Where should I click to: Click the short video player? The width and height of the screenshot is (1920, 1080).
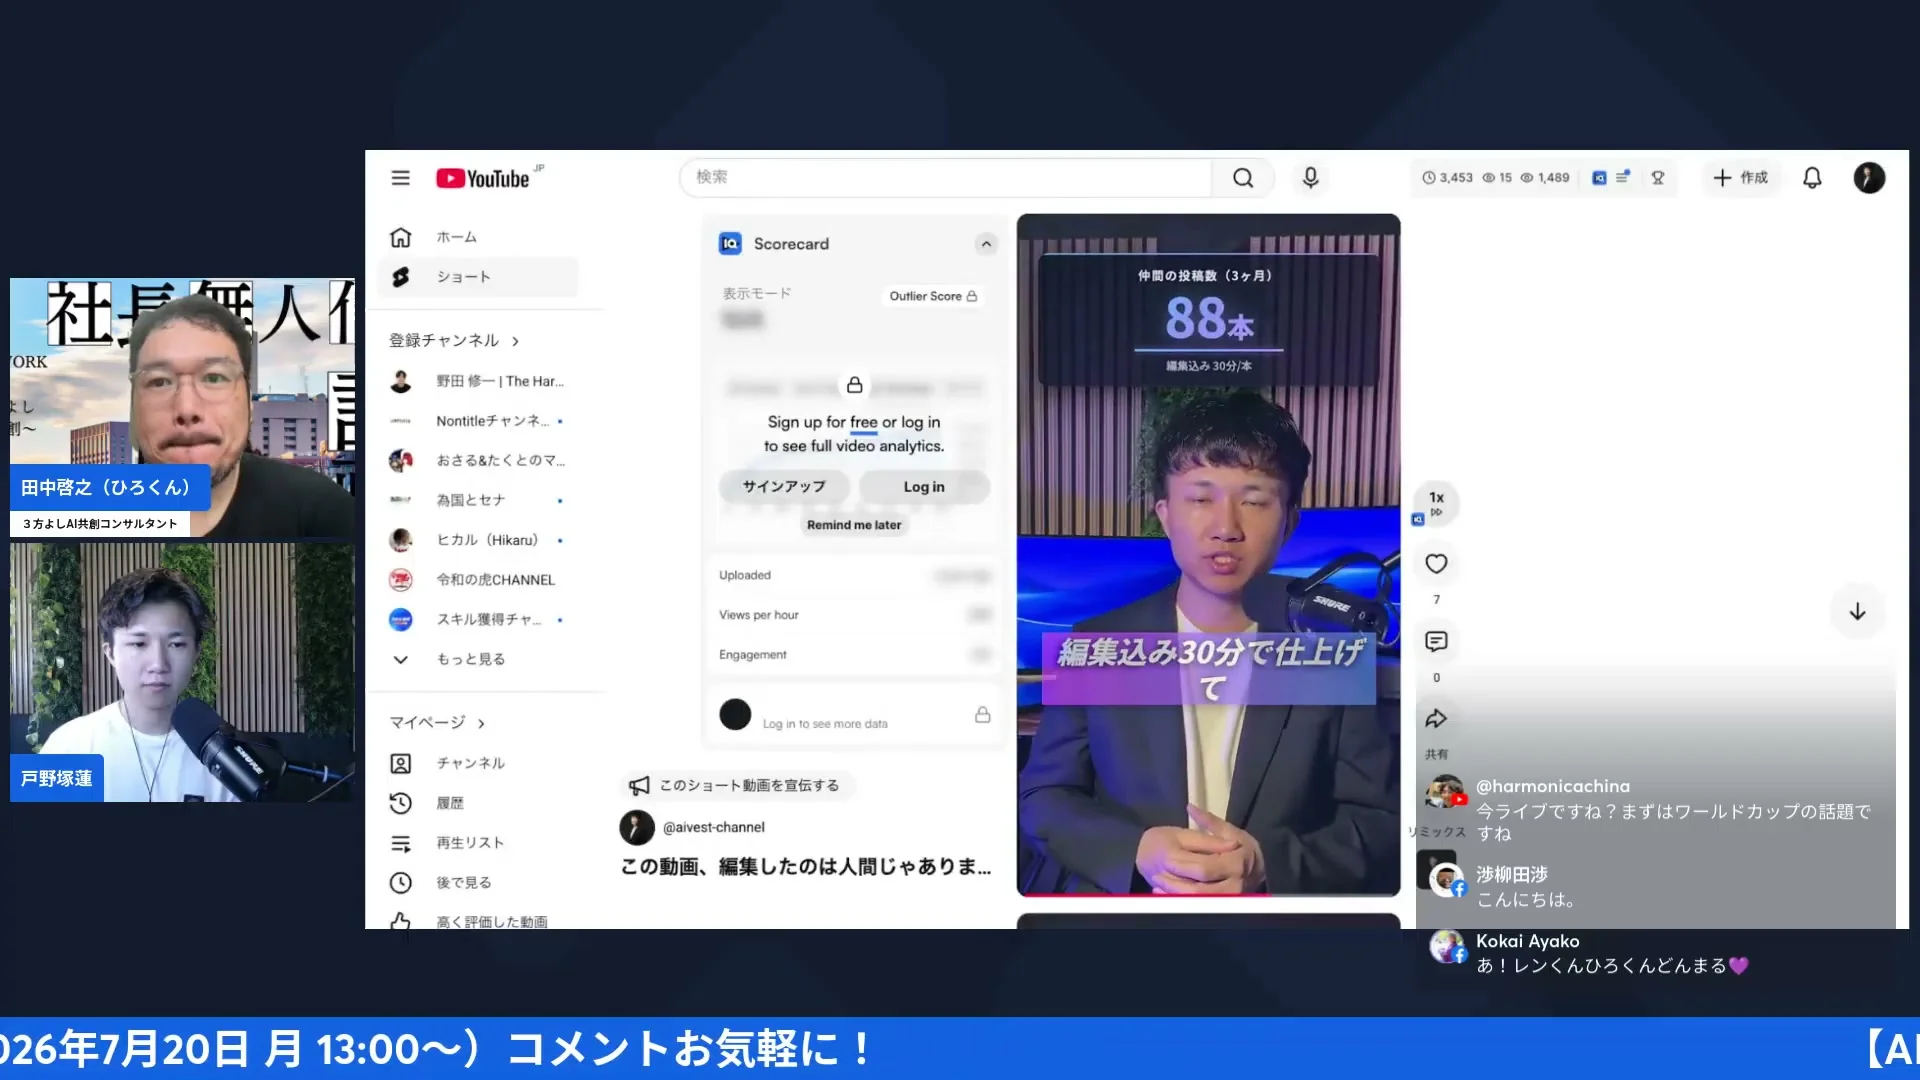(1208, 555)
